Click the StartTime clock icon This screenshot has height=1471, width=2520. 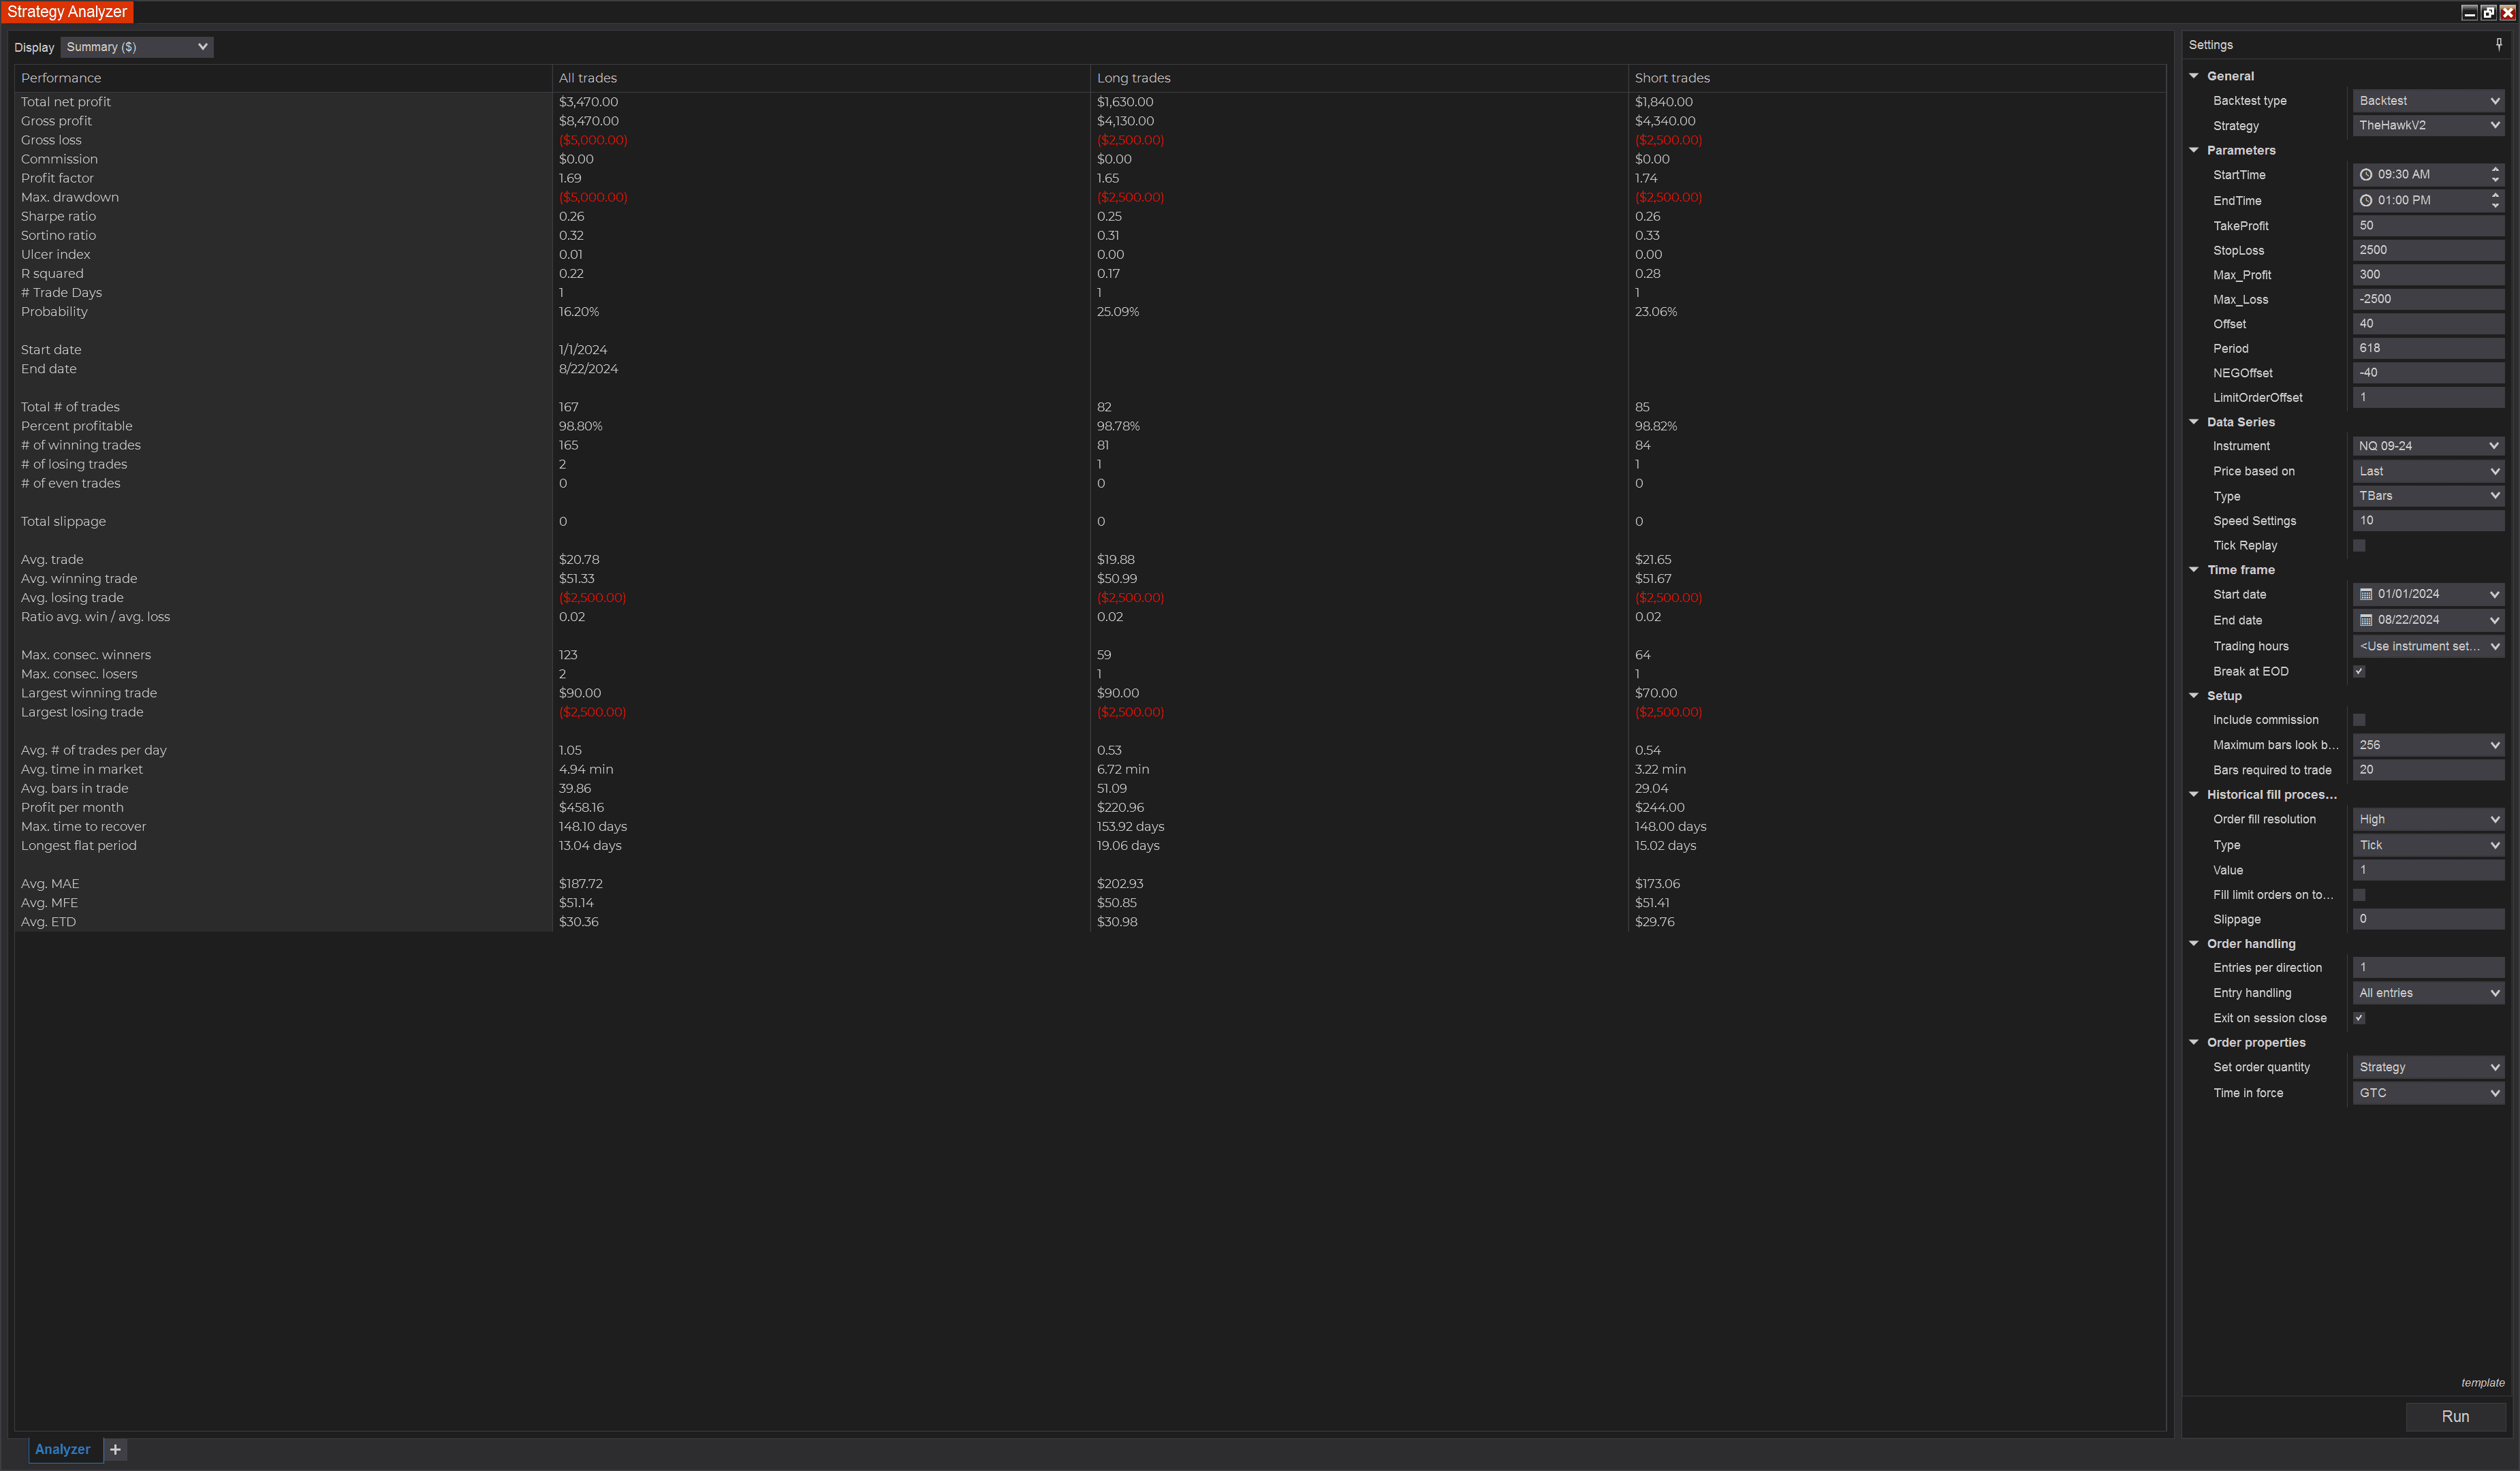[2366, 174]
